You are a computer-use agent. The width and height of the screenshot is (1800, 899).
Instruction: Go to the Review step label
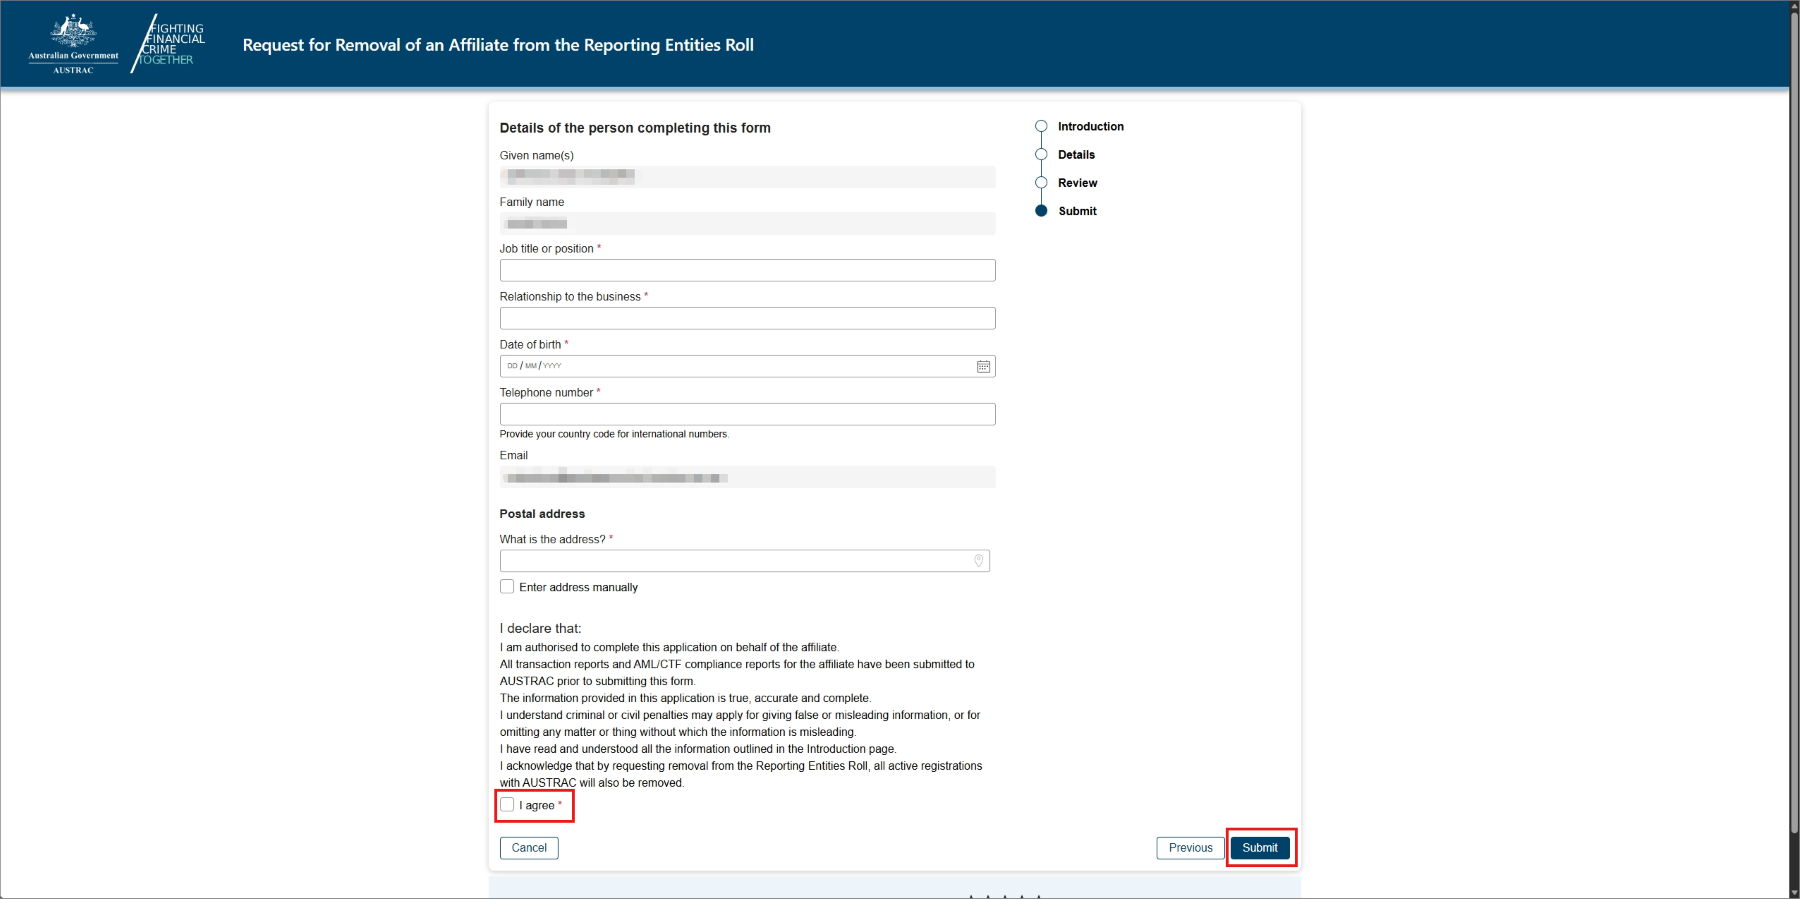1077,183
